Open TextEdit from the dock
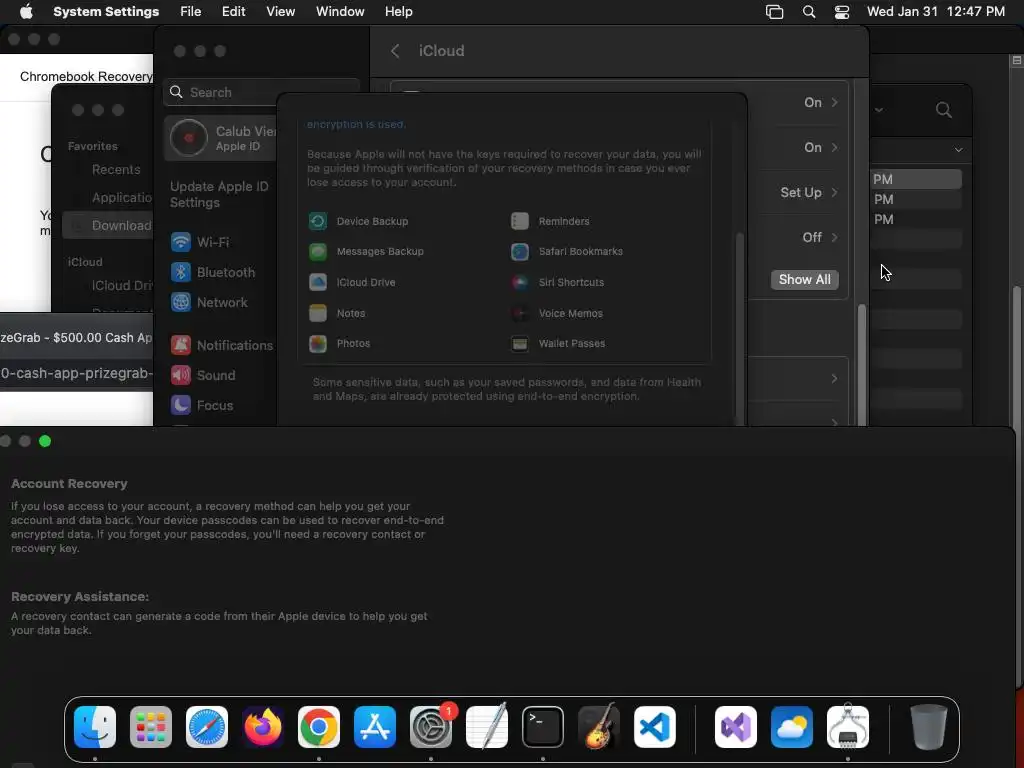1024x768 pixels. click(487, 727)
